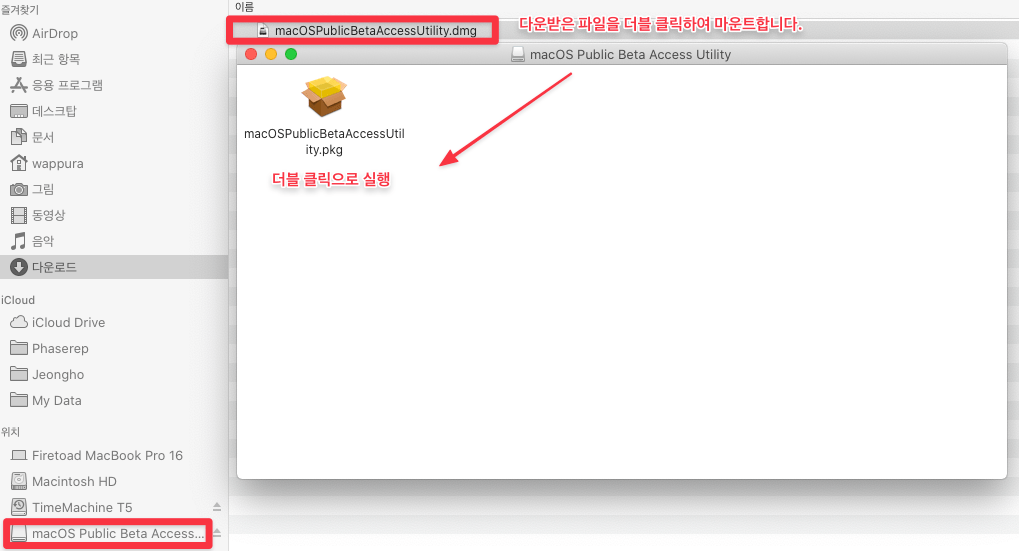Click the folder icon beside My Data
The width and height of the screenshot is (1019, 551).
coord(19,400)
